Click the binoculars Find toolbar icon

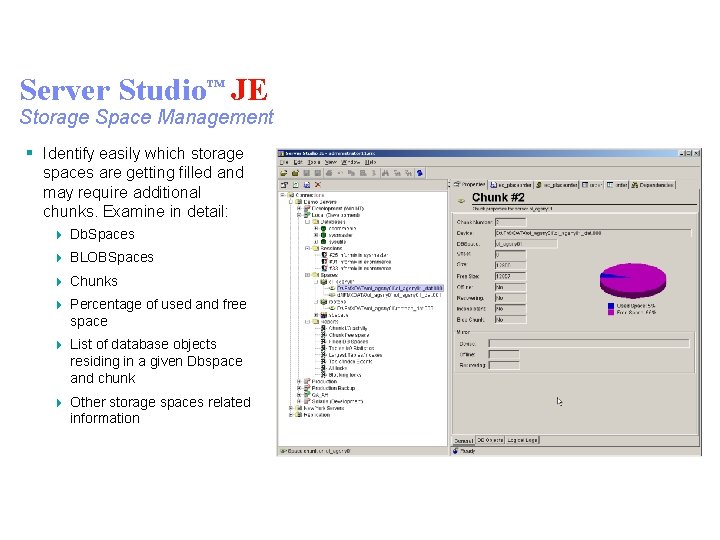pos(385,173)
